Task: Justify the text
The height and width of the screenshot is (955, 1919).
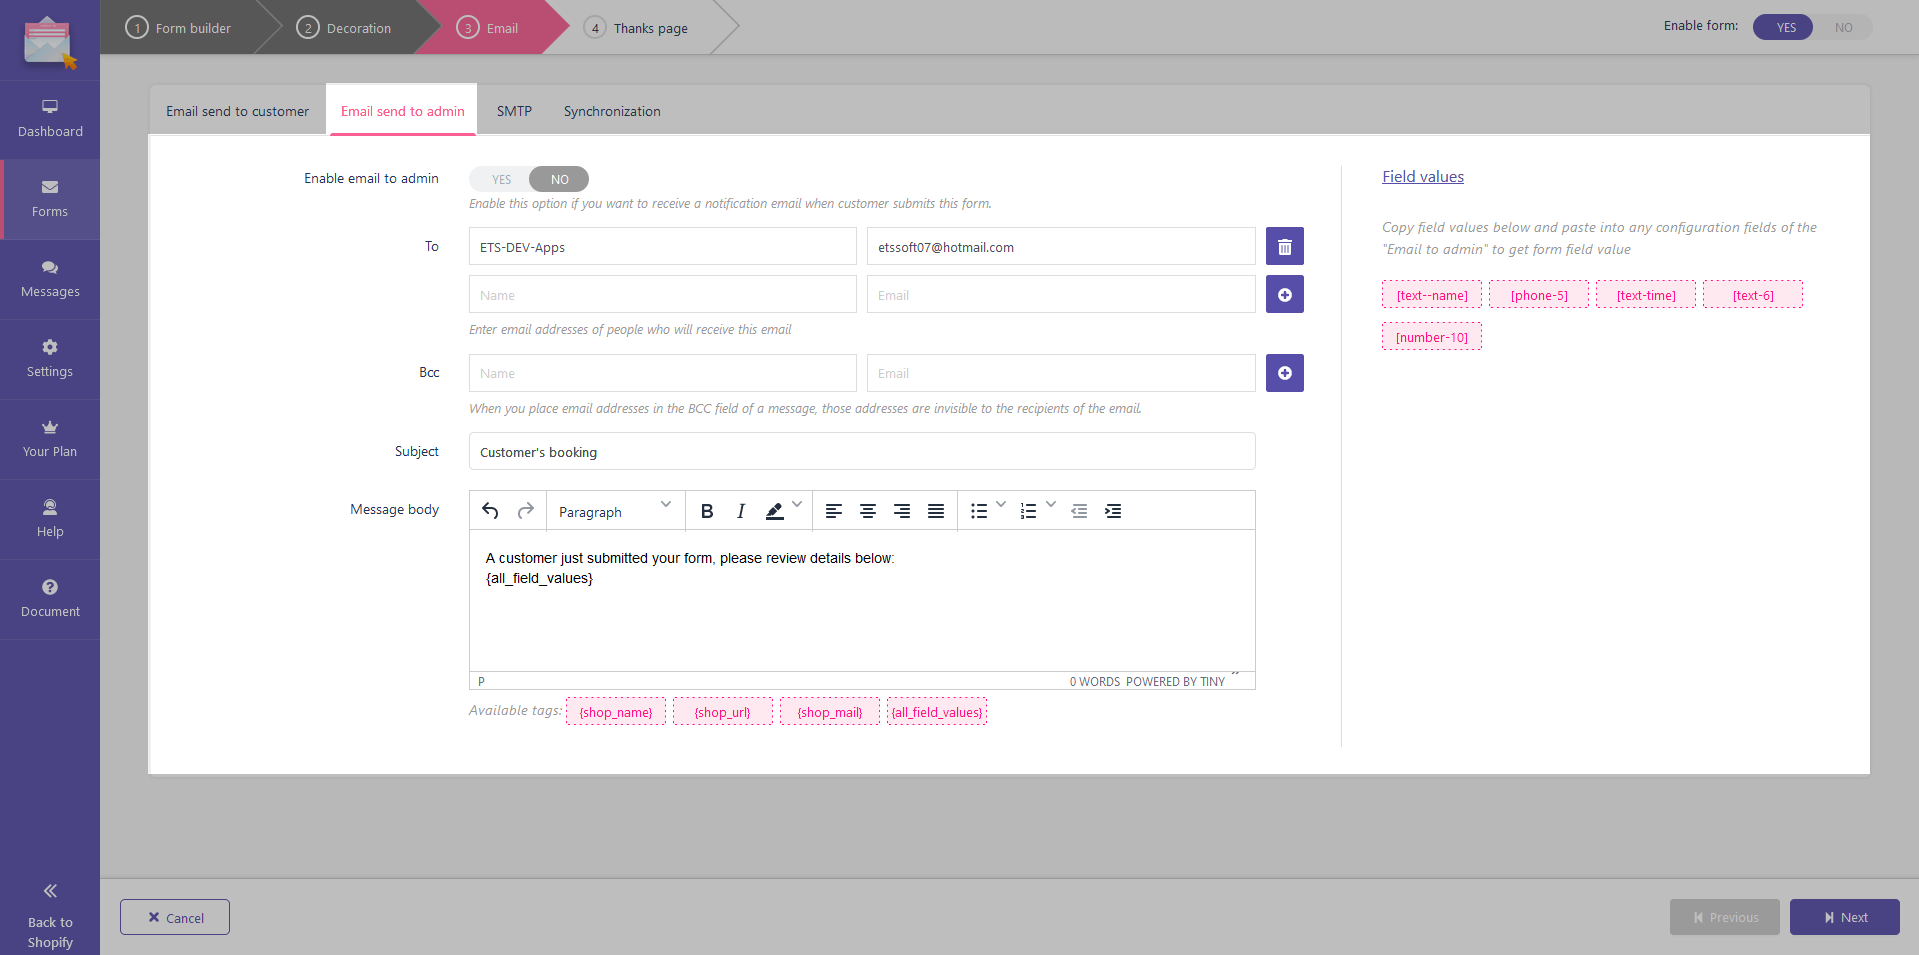Action: 936,511
